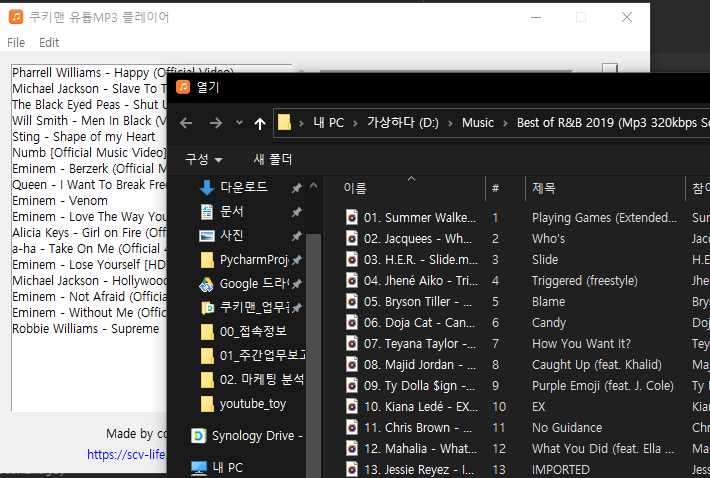Click the folder icon in address bar
Screen dimensions: 710x478
click(284, 122)
